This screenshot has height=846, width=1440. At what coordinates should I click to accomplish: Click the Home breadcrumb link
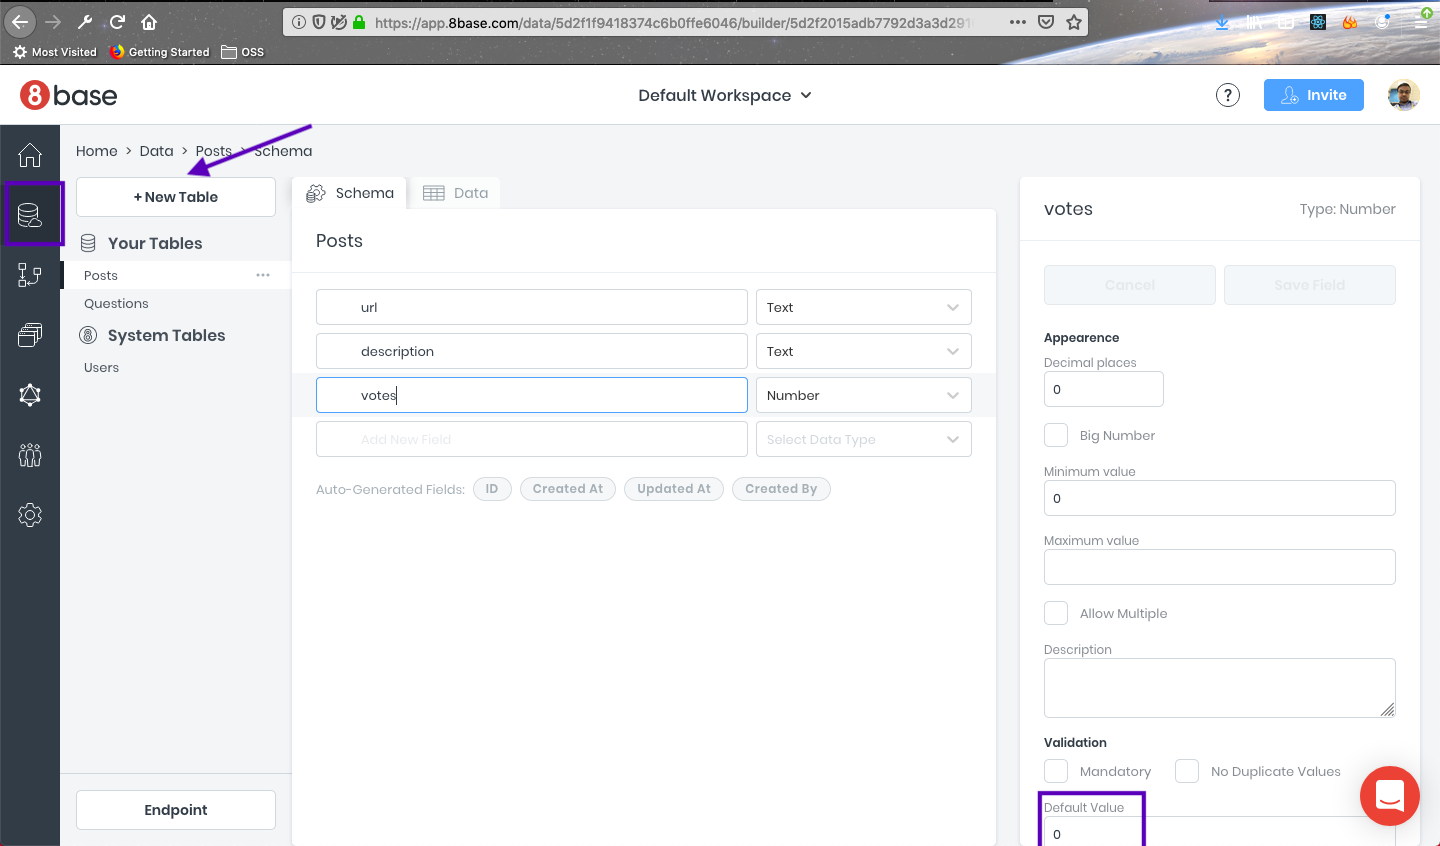point(97,151)
